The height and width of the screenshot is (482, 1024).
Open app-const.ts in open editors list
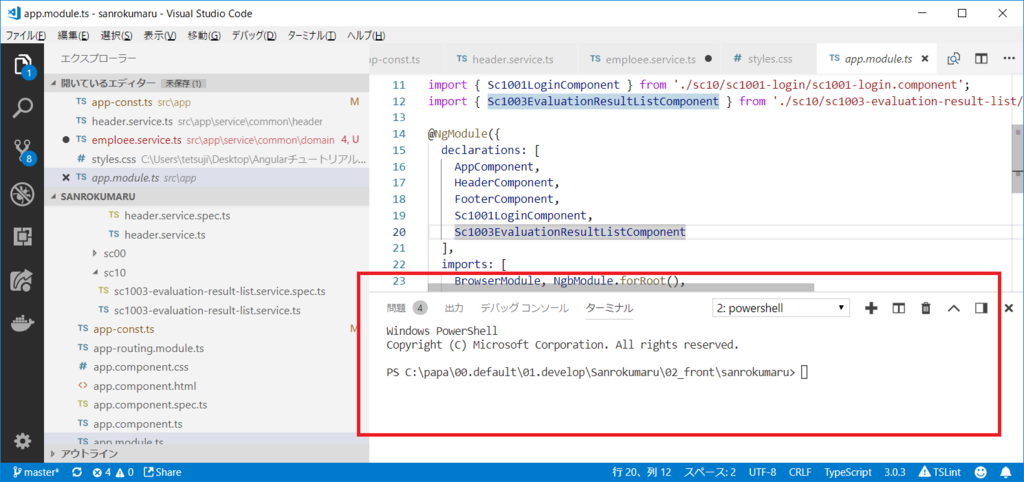206,102
